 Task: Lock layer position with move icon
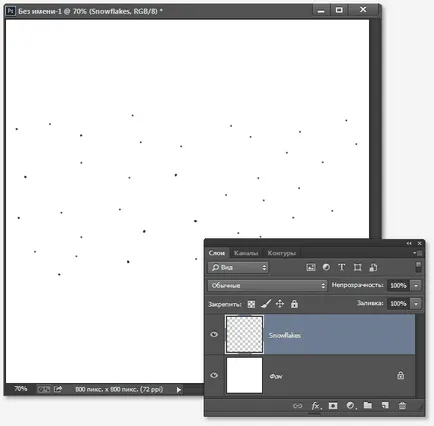point(280,304)
